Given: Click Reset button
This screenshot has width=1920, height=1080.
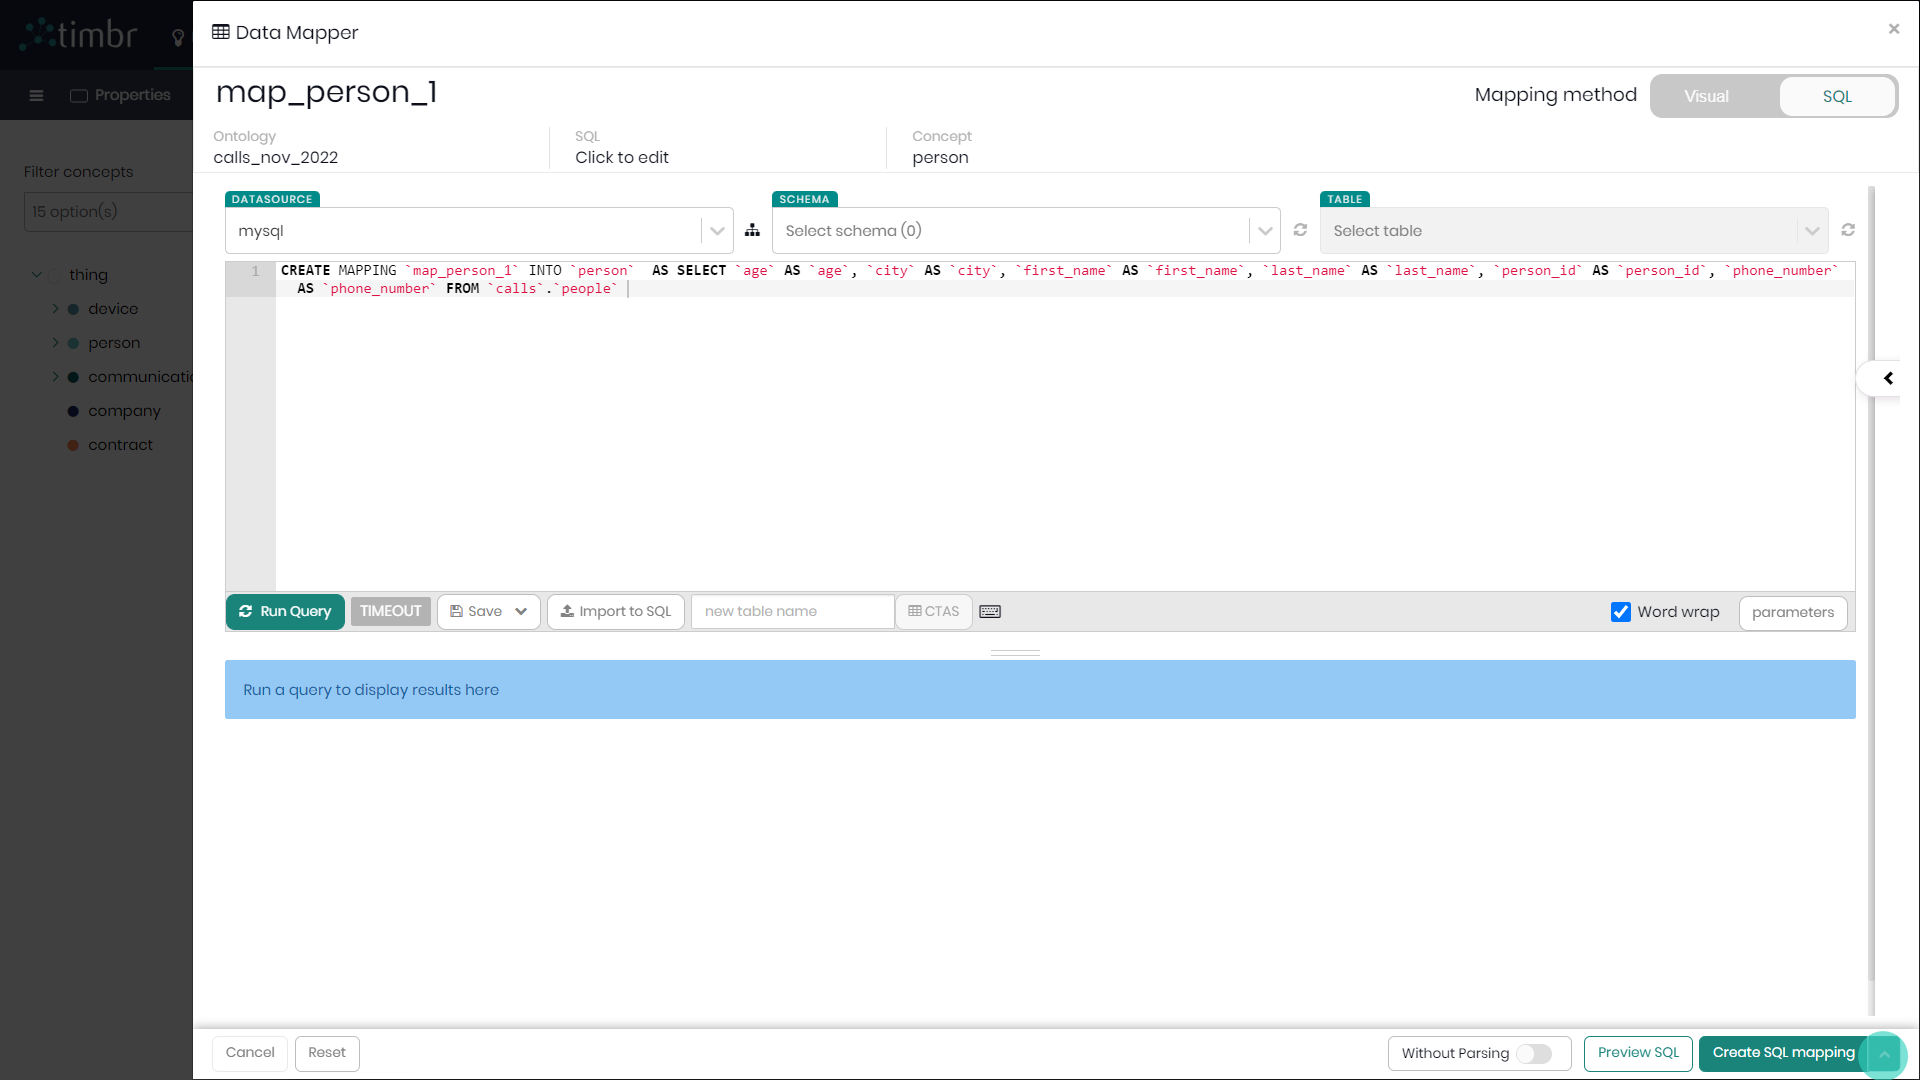Looking at the screenshot, I should point(327,1053).
